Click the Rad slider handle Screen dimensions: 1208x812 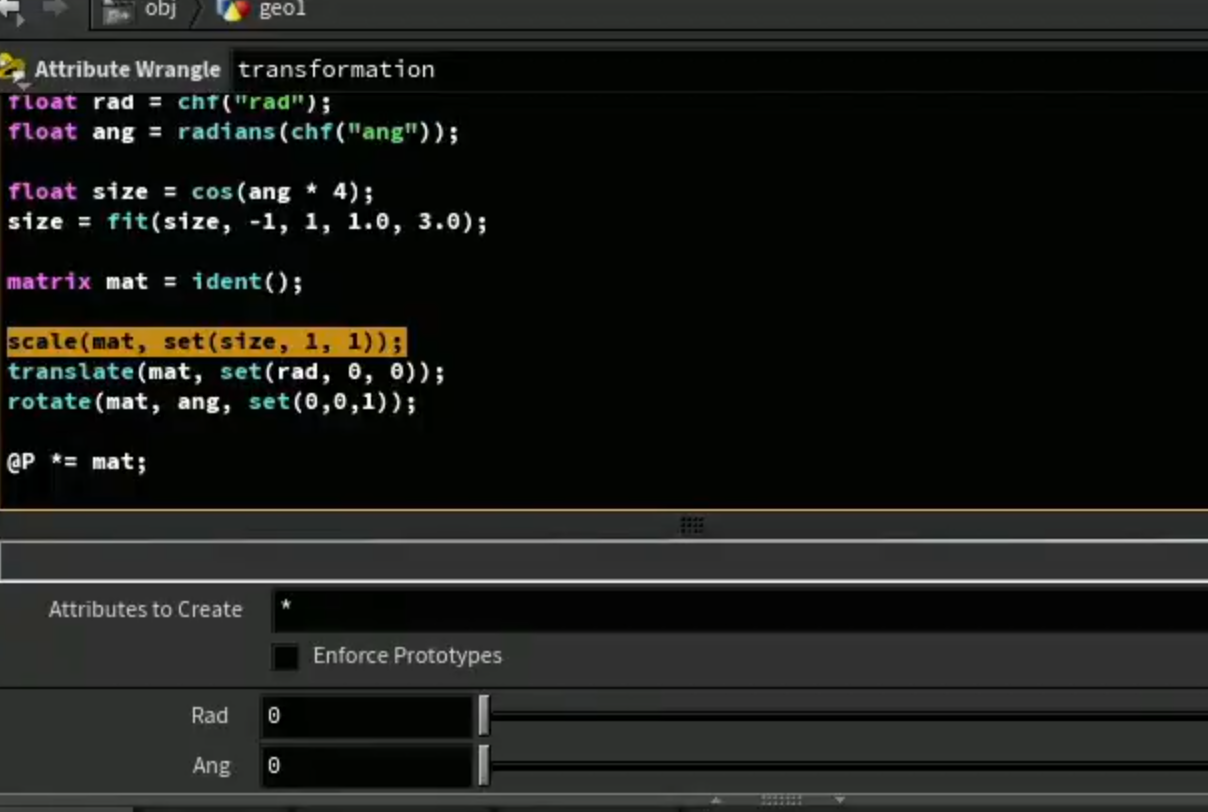tap(484, 716)
